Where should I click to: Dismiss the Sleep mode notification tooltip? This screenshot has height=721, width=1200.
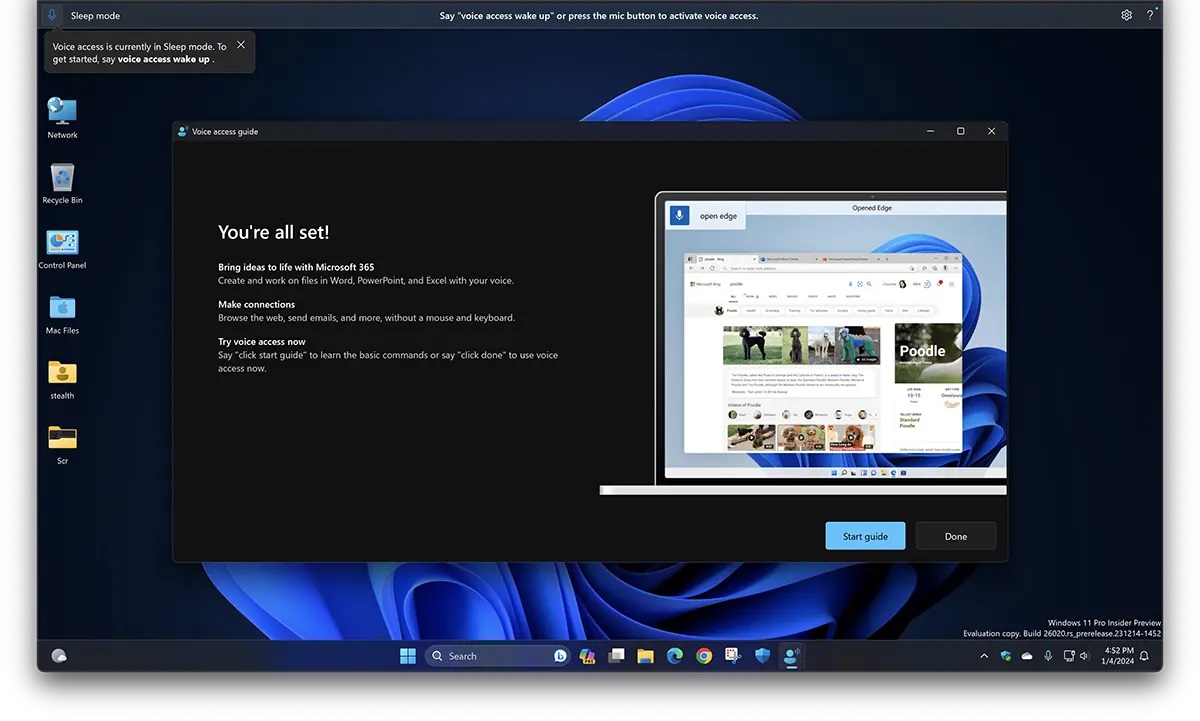241,45
